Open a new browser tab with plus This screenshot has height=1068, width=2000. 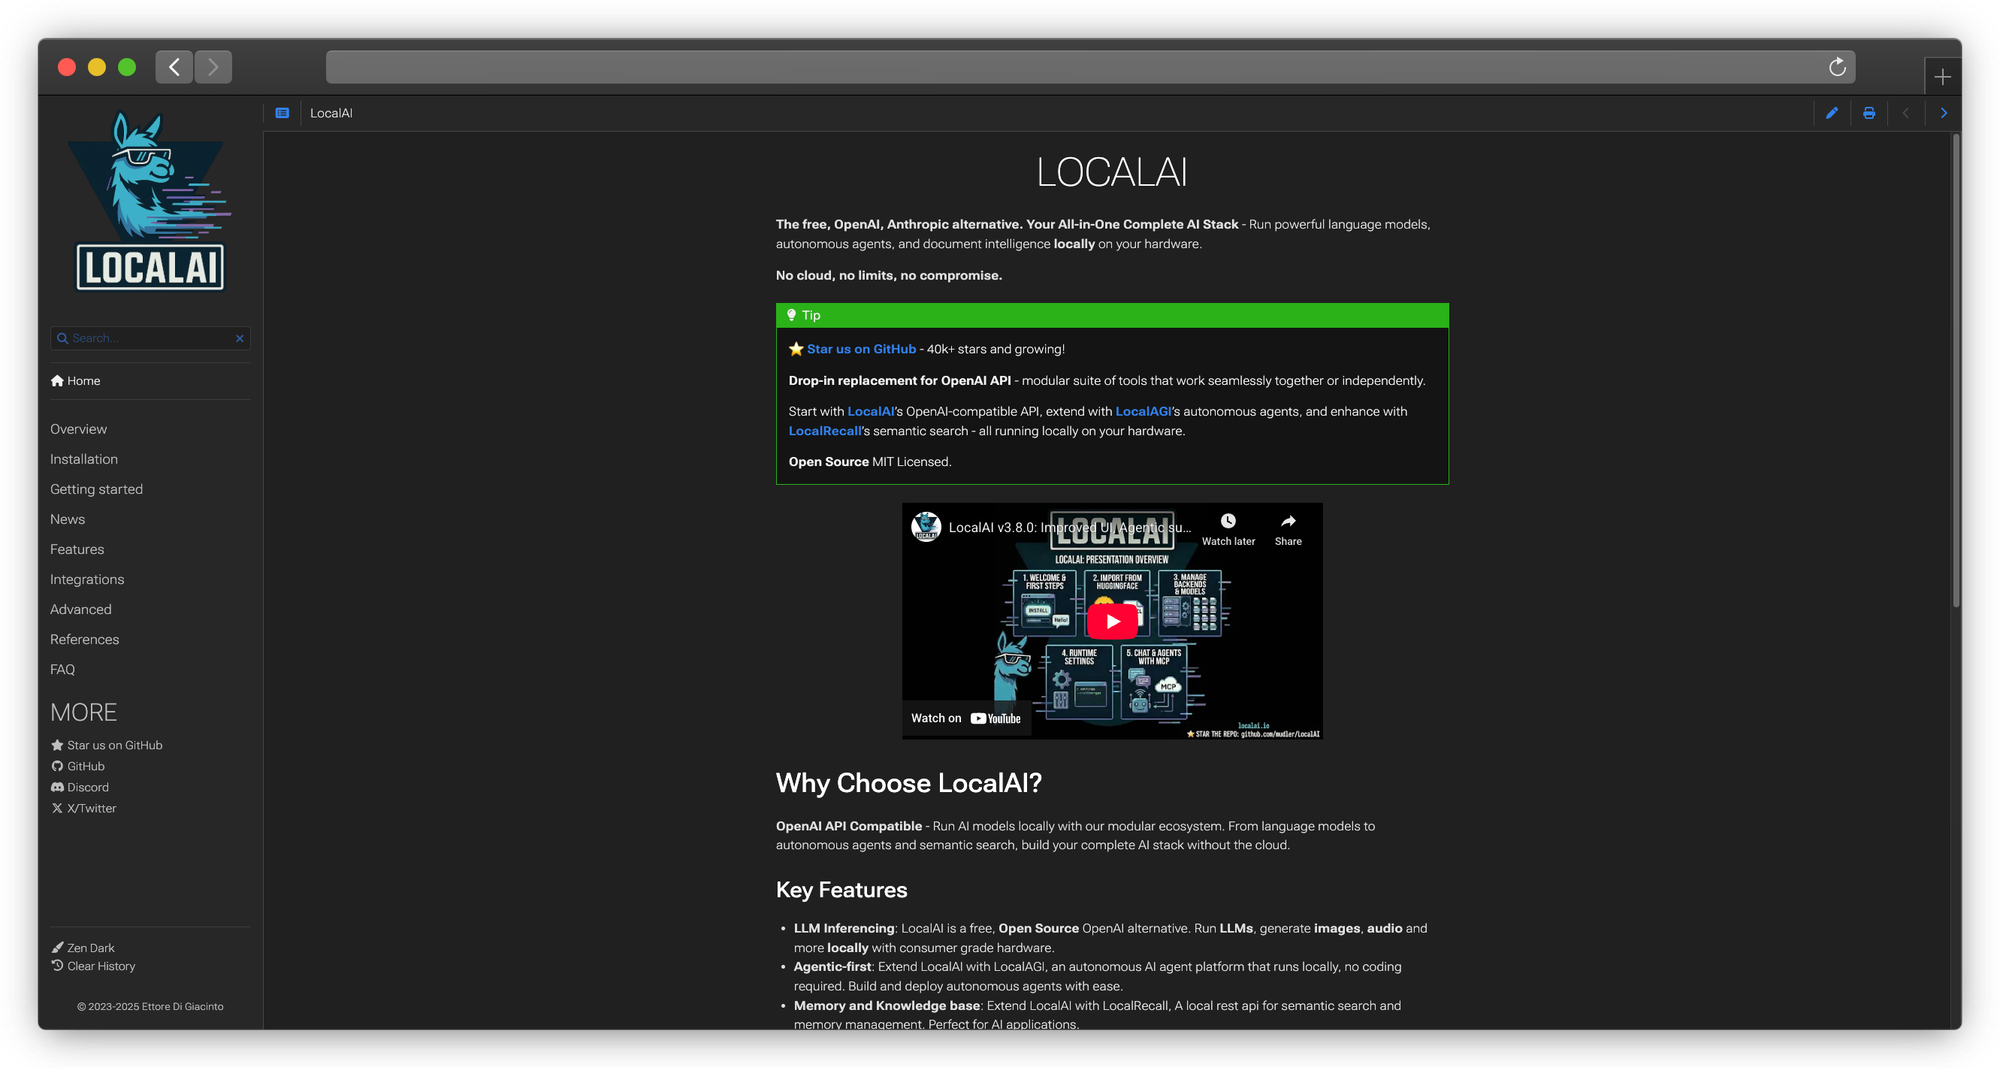tap(1942, 77)
